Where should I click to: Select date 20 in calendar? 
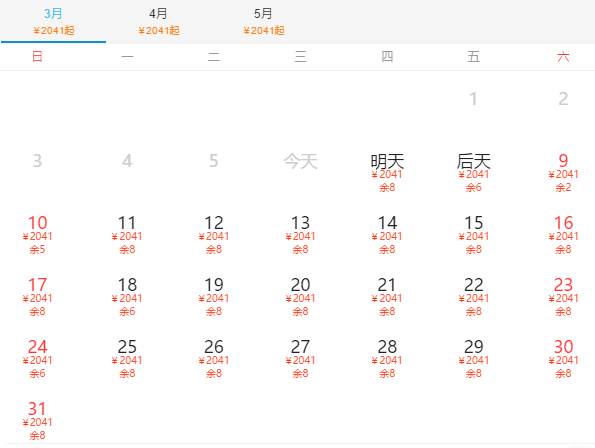coord(300,296)
